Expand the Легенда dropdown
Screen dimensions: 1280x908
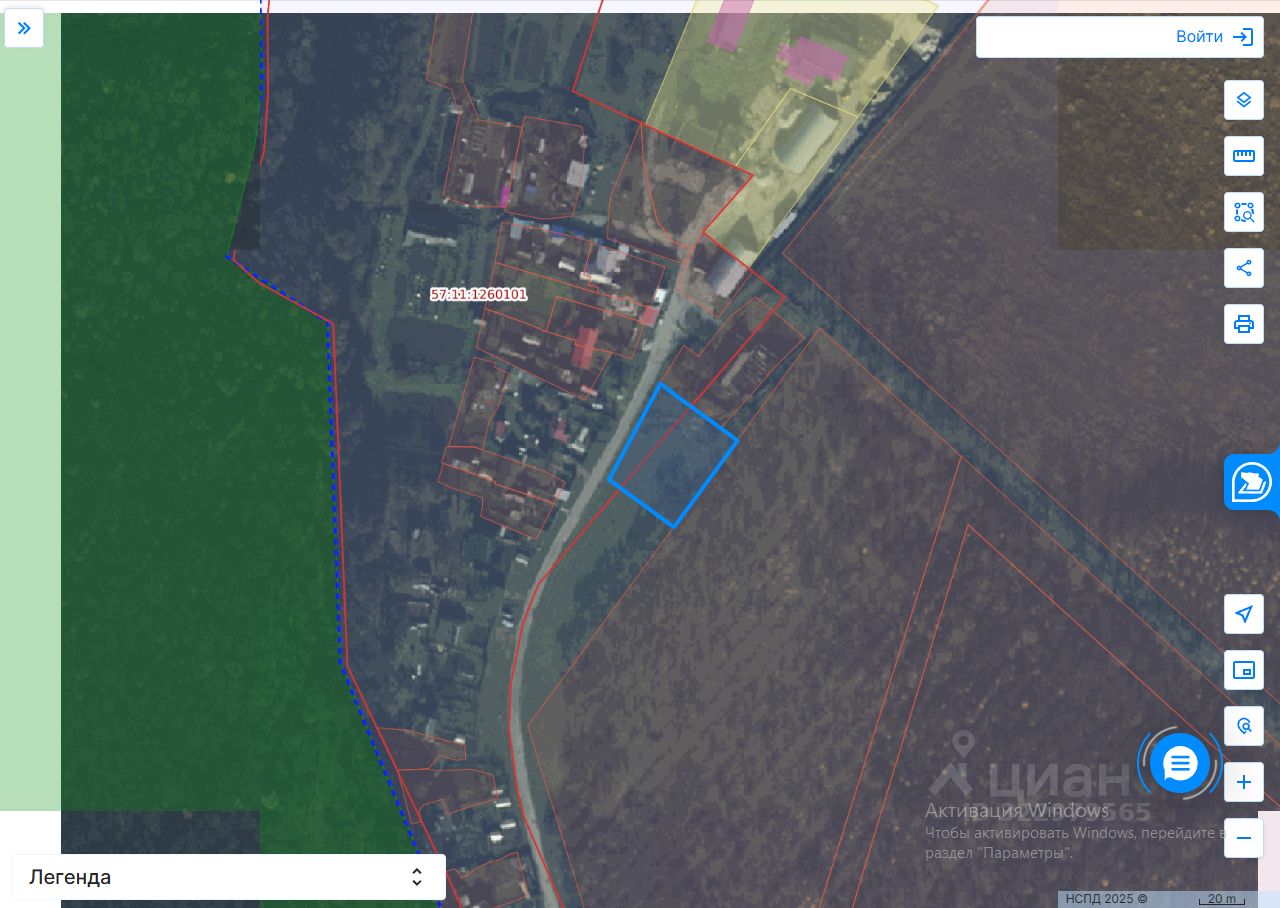click(229, 877)
